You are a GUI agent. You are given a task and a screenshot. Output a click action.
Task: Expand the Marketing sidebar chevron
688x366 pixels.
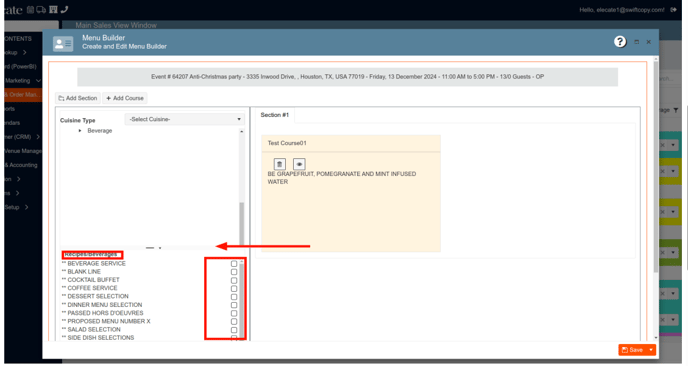point(38,81)
